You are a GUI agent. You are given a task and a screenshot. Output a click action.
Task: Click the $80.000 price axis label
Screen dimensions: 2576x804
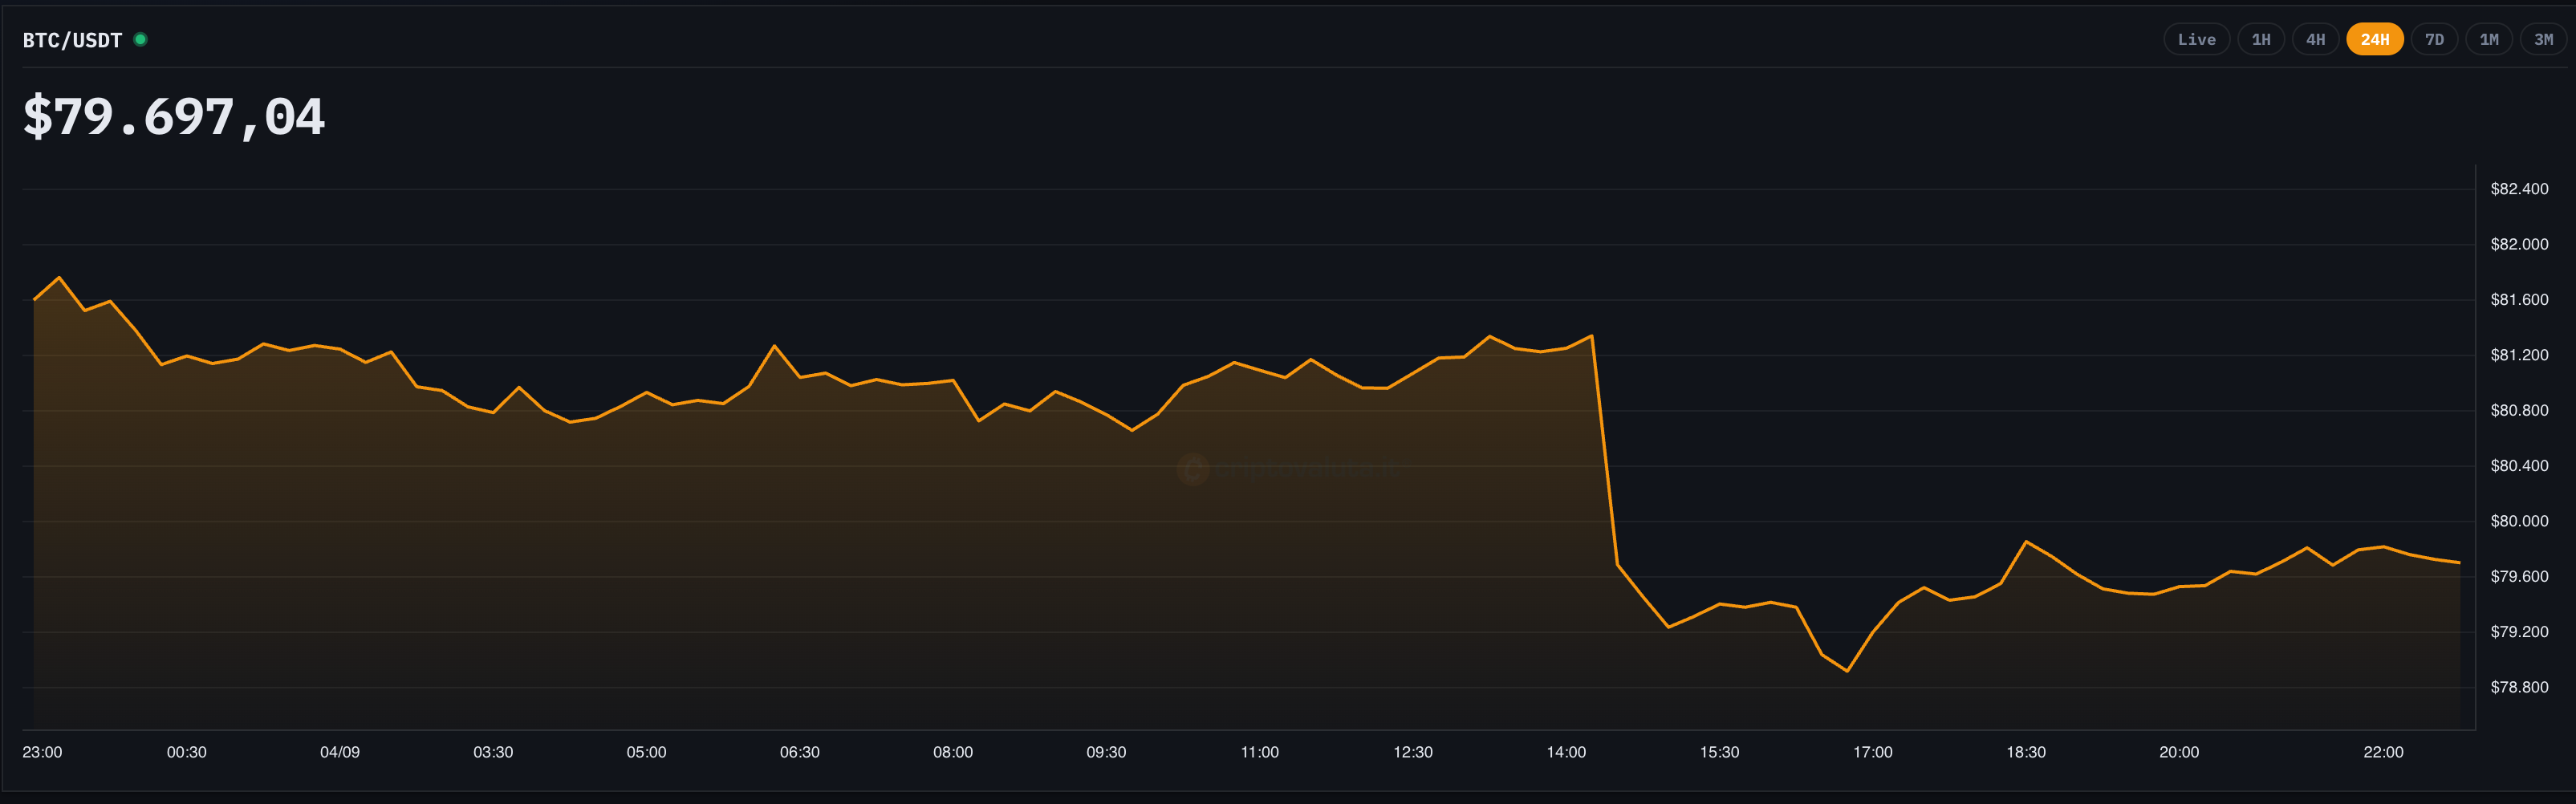pos(2519,521)
